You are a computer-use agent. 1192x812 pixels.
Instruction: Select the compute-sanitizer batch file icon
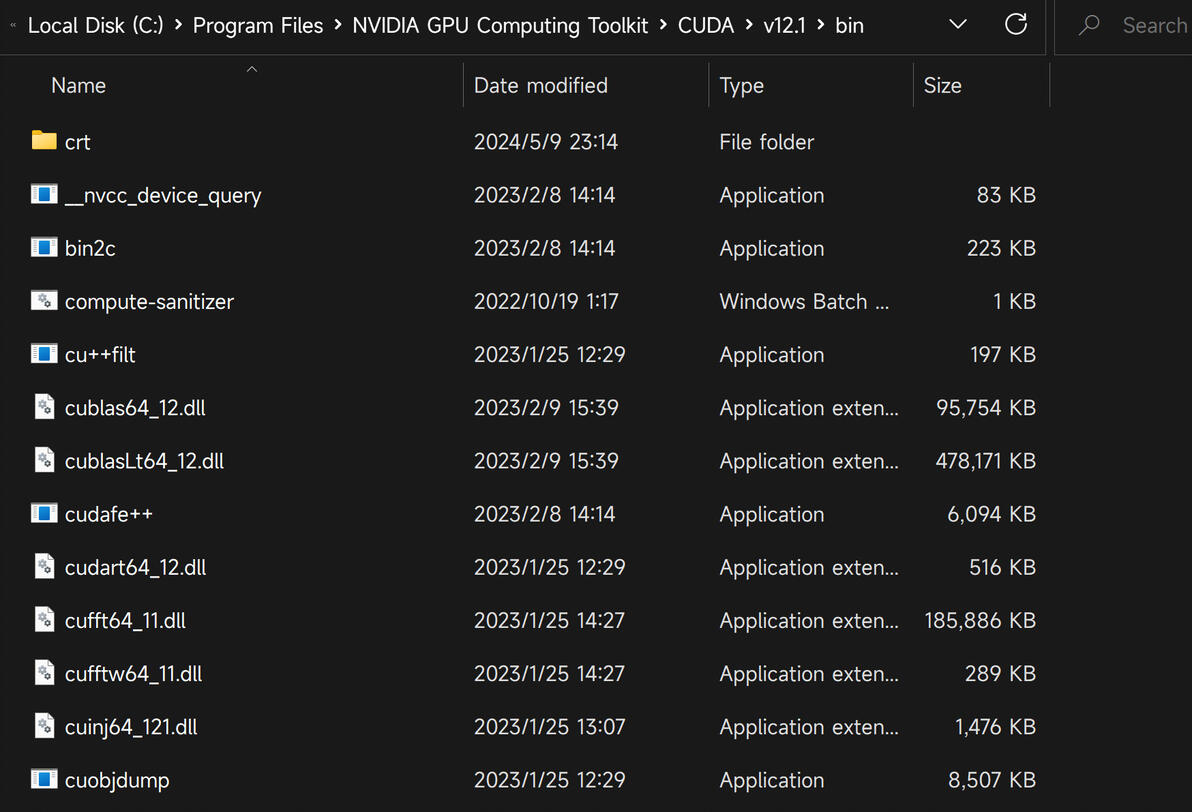(44, 300)
